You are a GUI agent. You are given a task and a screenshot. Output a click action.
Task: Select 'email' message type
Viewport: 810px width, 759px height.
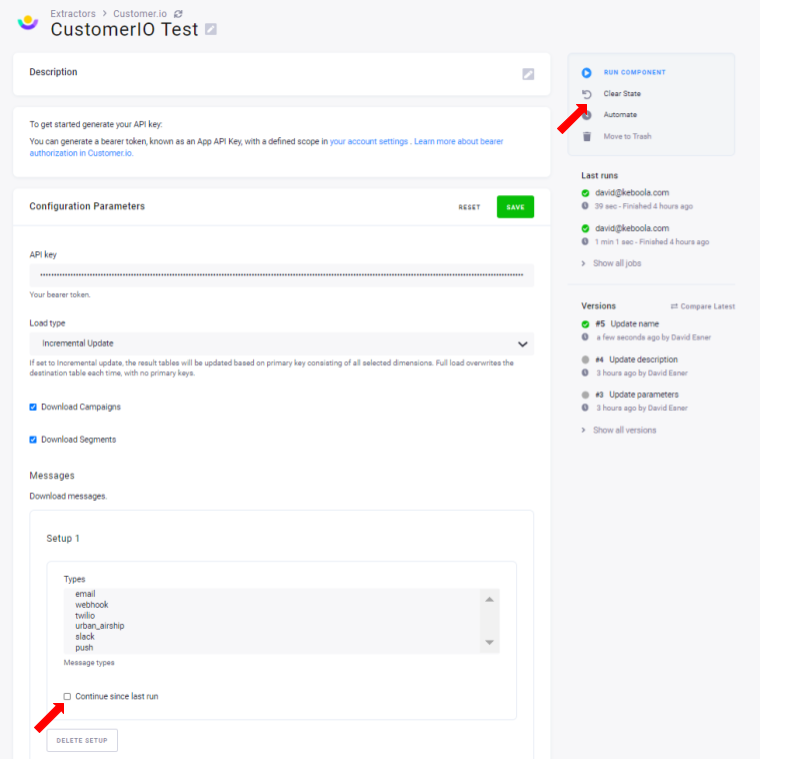point(85,594)
